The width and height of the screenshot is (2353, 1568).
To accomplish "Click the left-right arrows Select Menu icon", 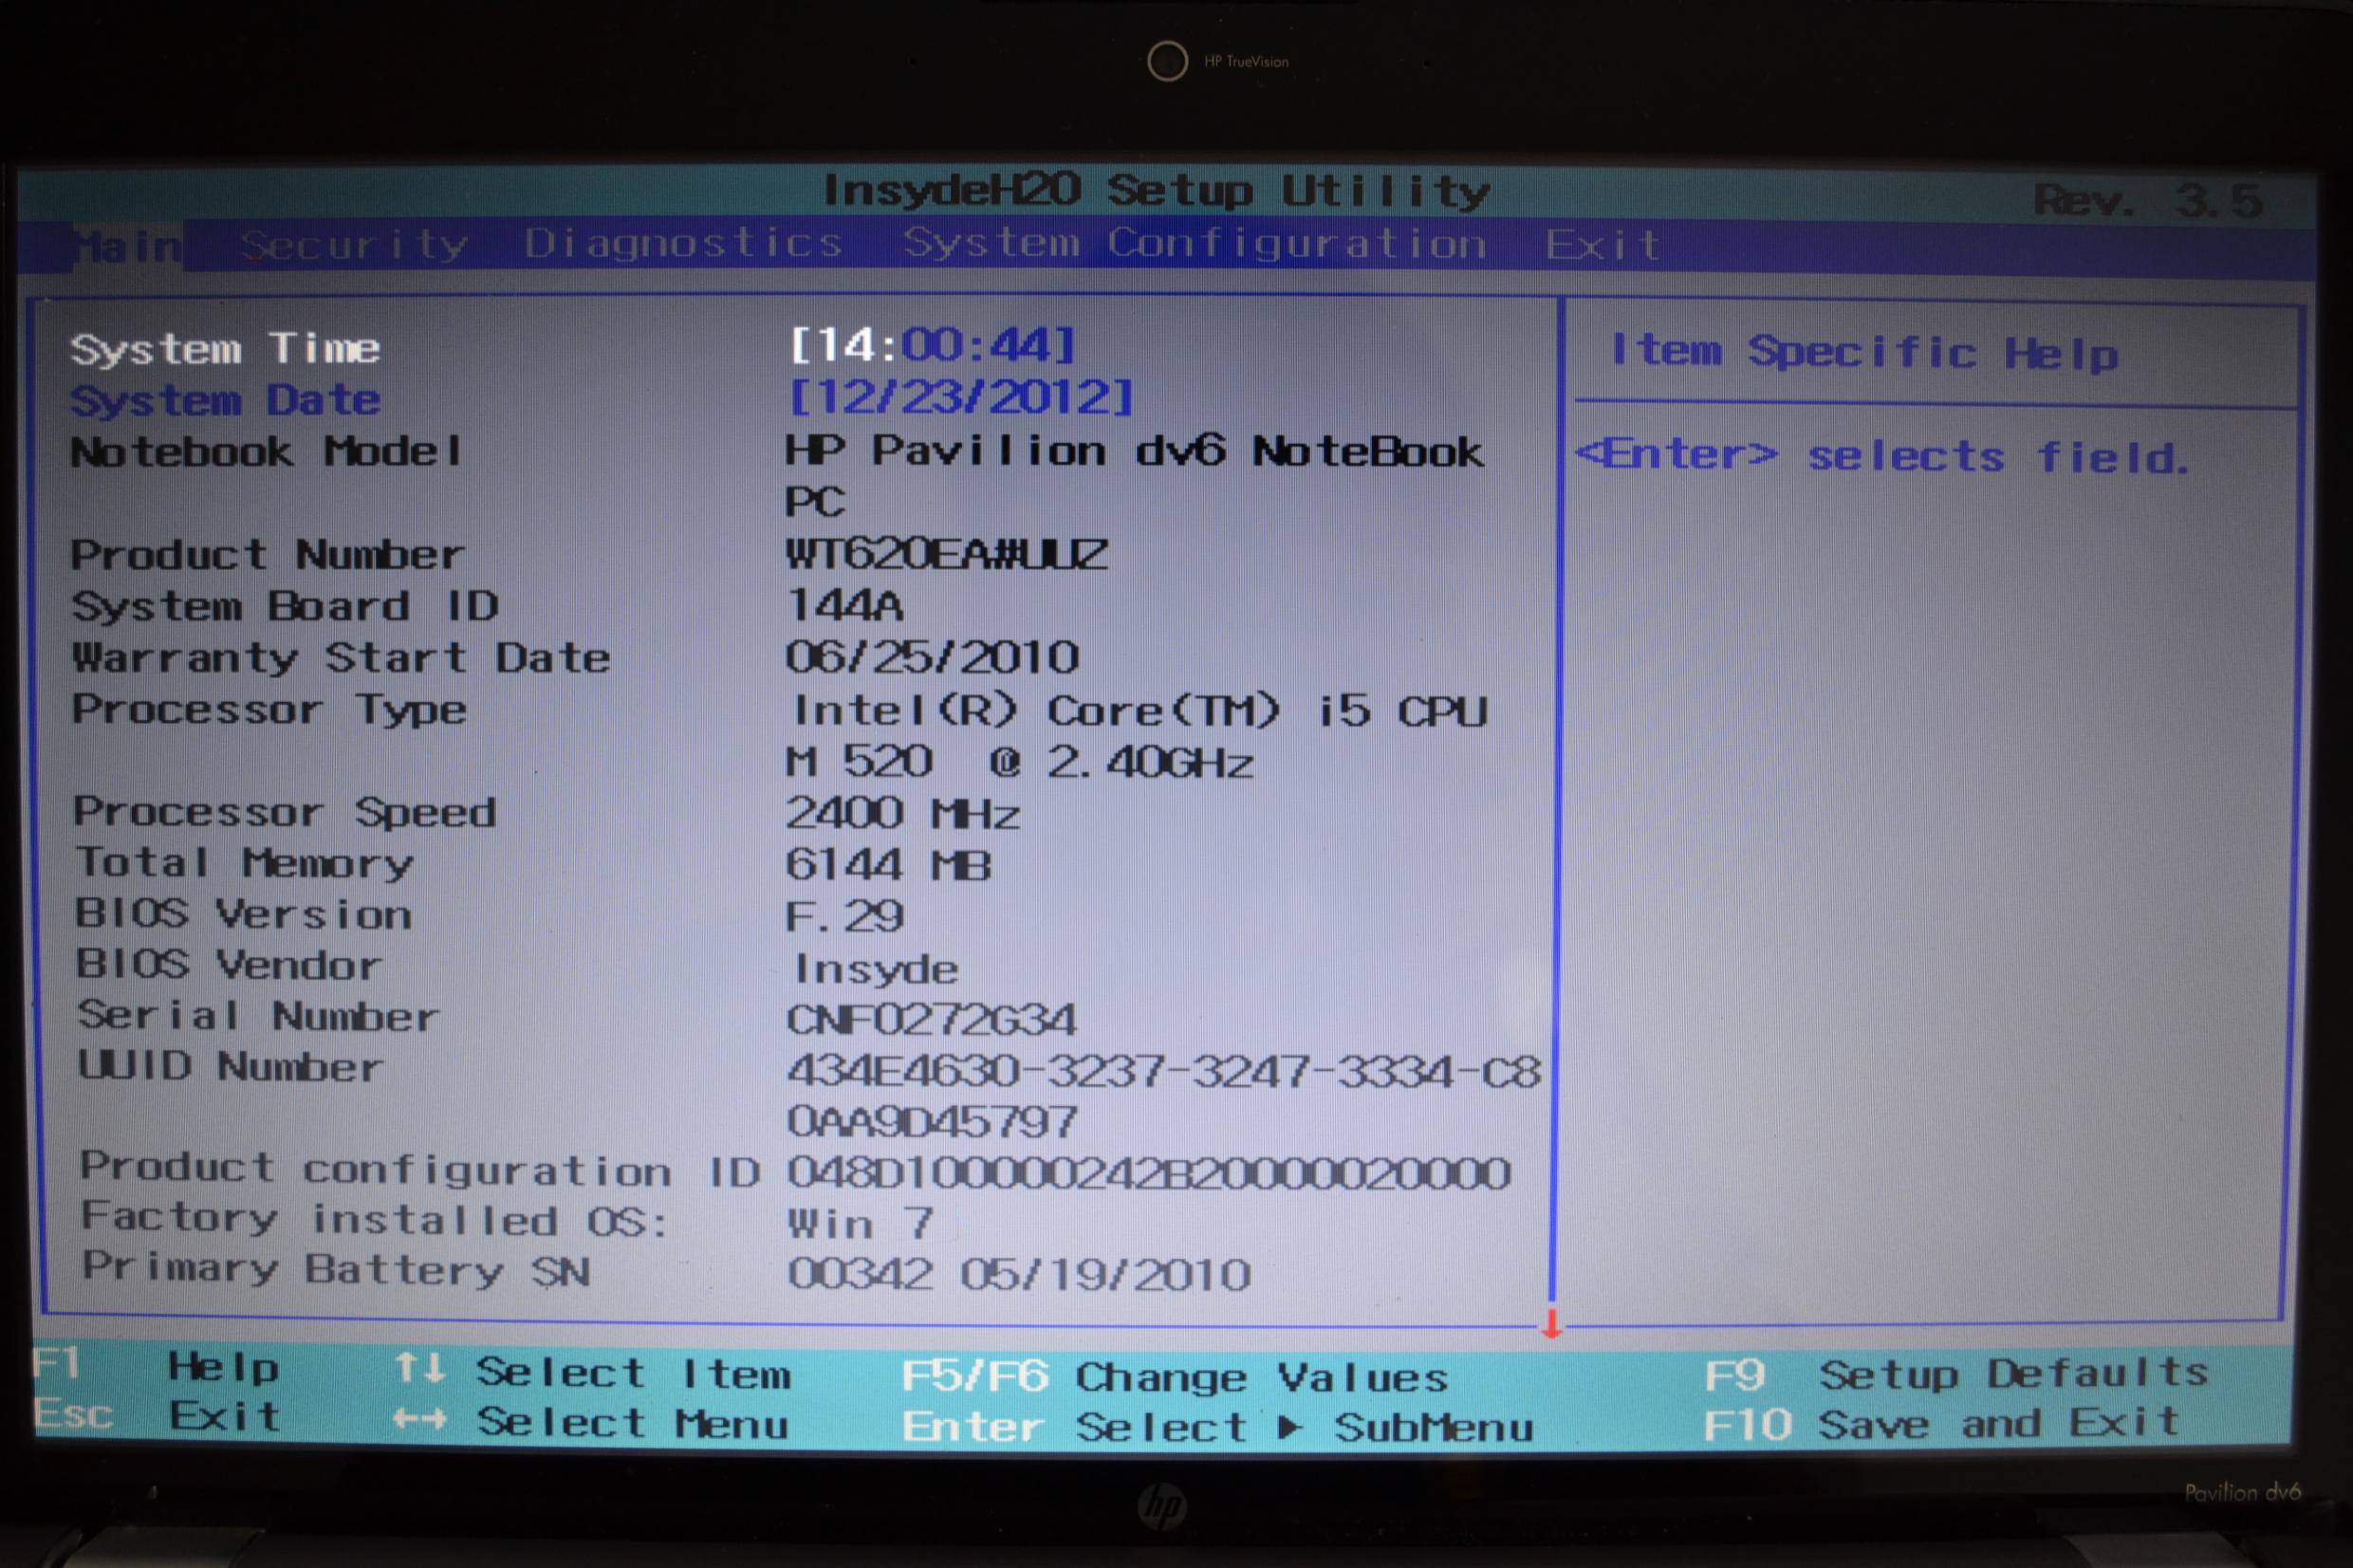I will pos(419,1419).
